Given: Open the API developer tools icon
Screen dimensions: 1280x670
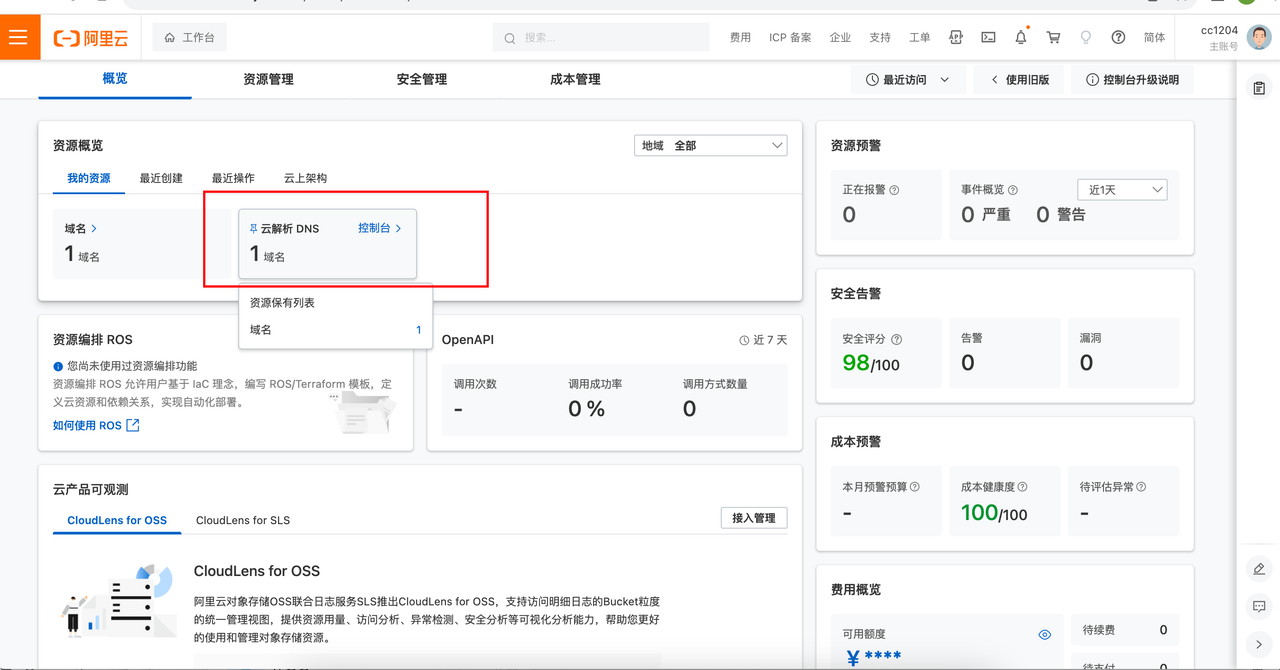Looking at the screenshot, I should [x=956, y=38].
